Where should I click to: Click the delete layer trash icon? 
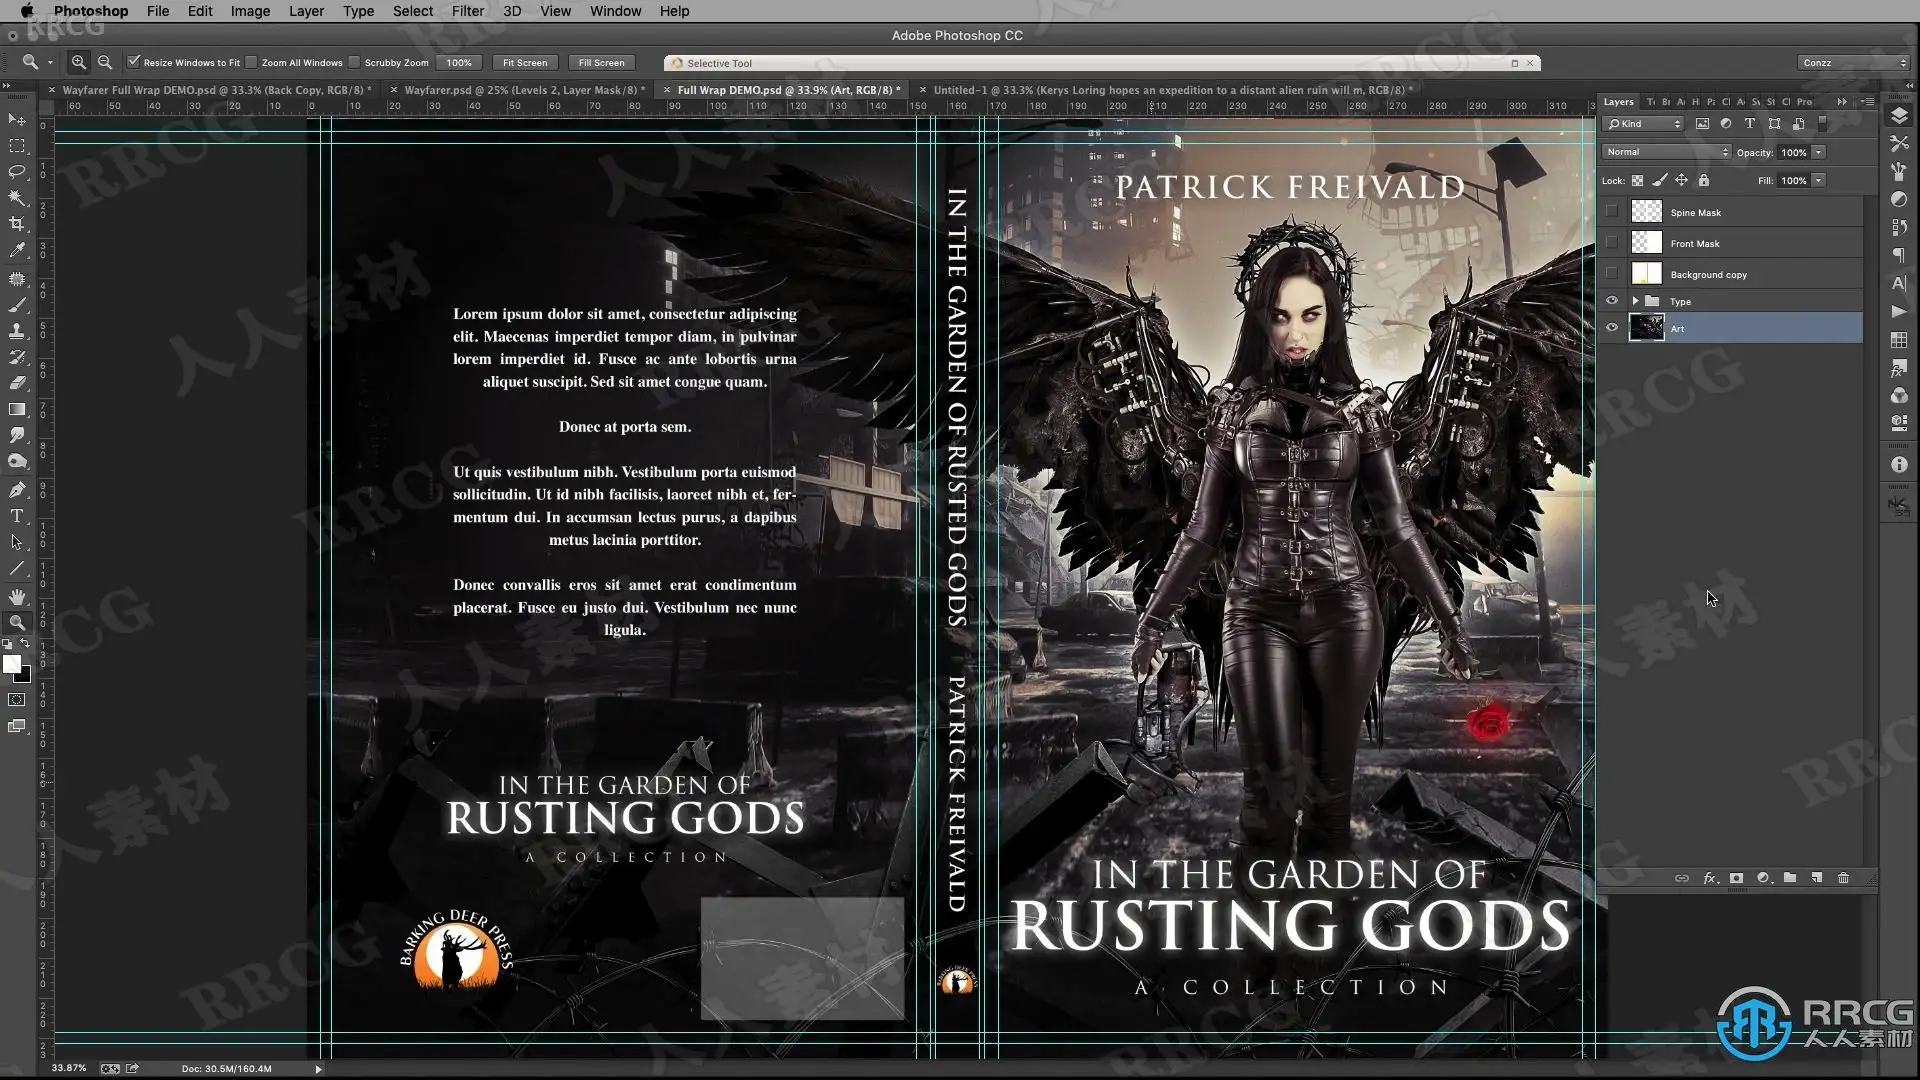click(1843, 878)
